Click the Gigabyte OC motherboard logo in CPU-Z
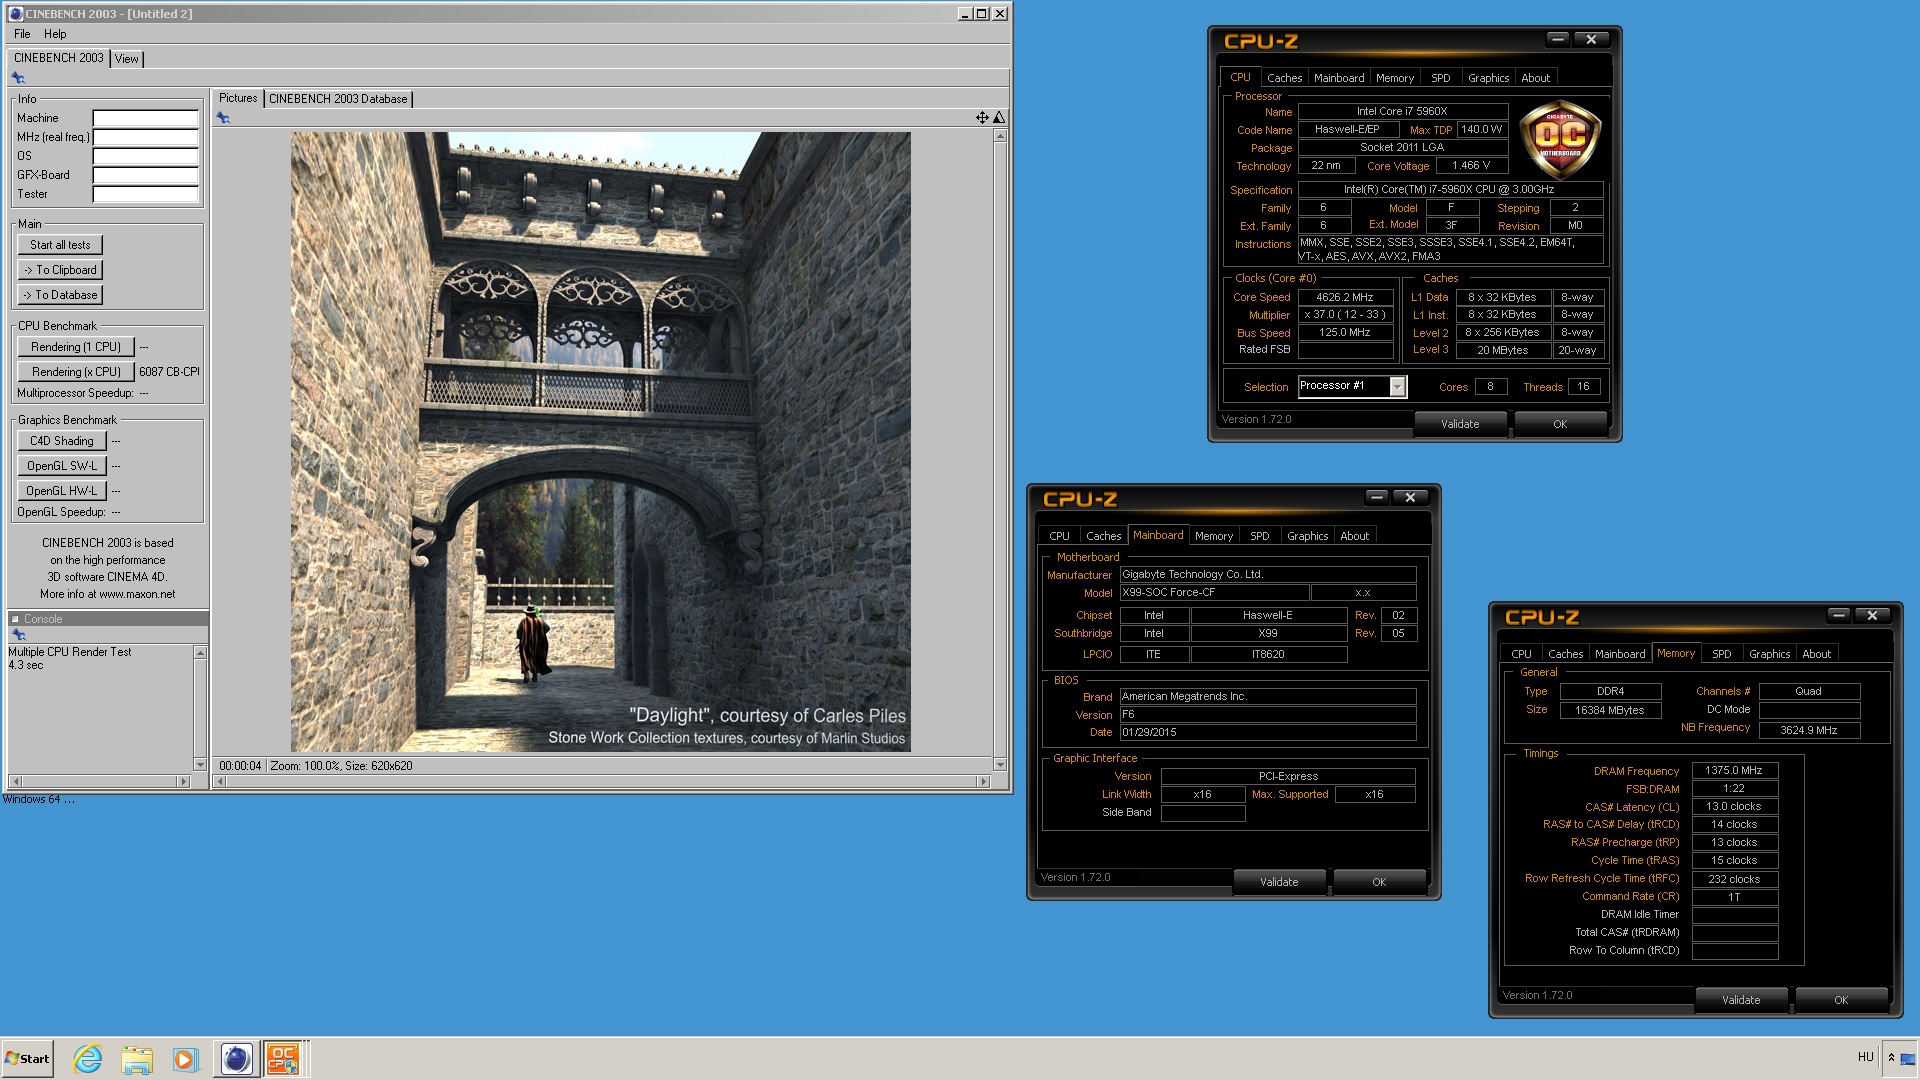The image size is (1920, 1080). click(1560, 139)
